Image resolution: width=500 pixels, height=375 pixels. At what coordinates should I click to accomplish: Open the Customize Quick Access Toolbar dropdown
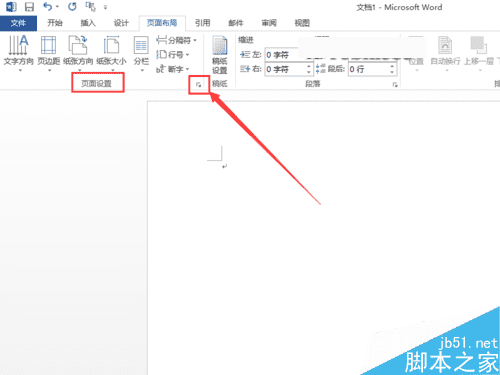click(x=105, y=7)
